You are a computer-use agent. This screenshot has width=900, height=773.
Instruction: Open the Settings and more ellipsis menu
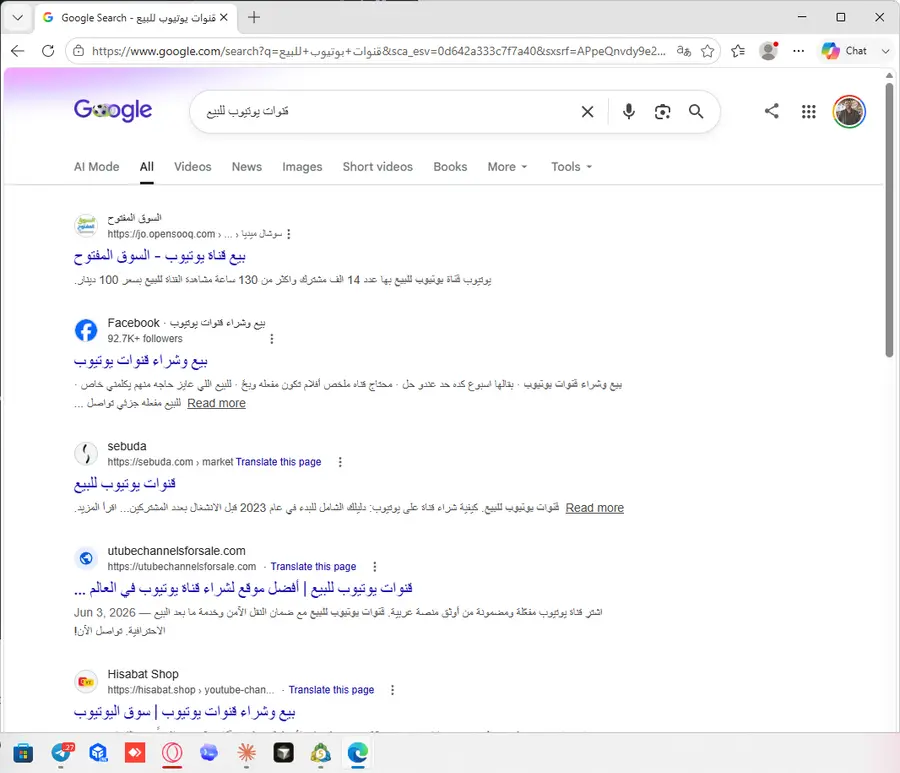(798, 51)
